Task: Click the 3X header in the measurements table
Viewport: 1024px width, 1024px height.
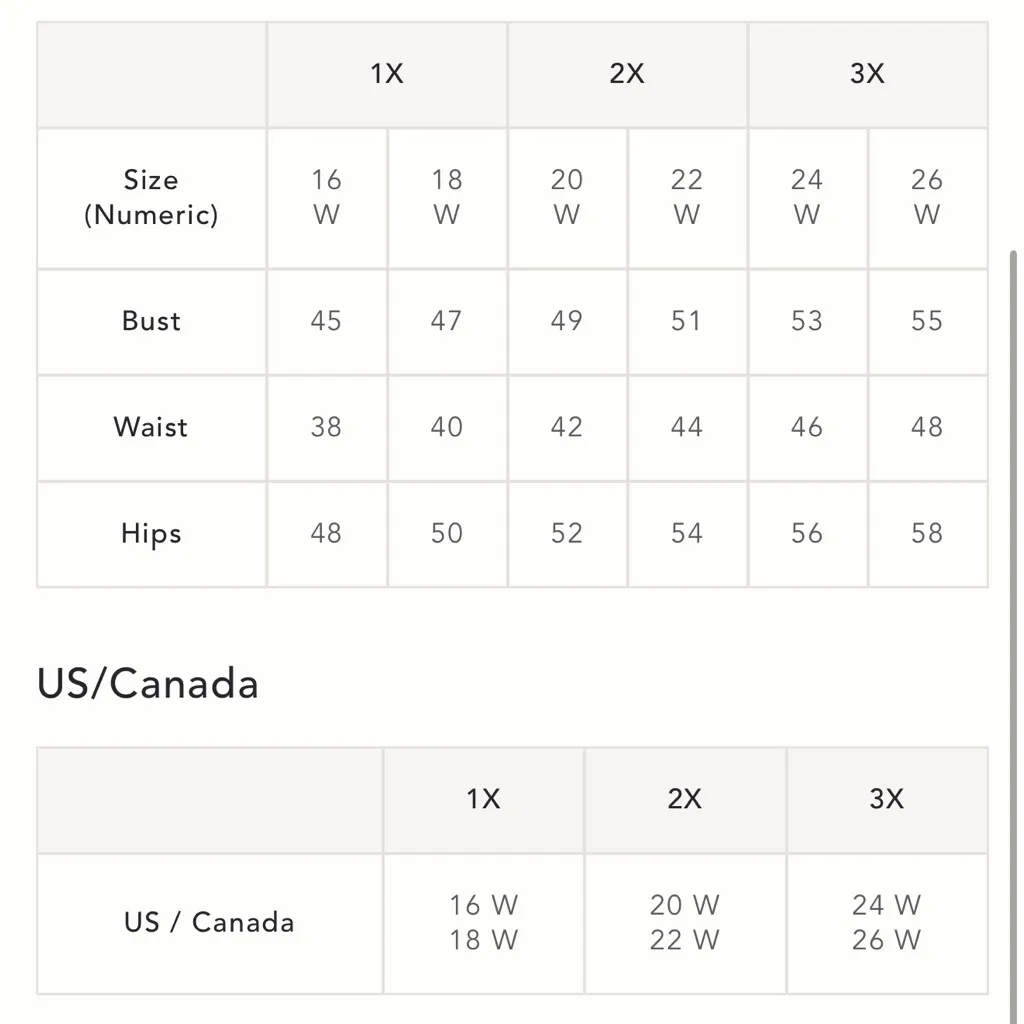Action: 867,74
